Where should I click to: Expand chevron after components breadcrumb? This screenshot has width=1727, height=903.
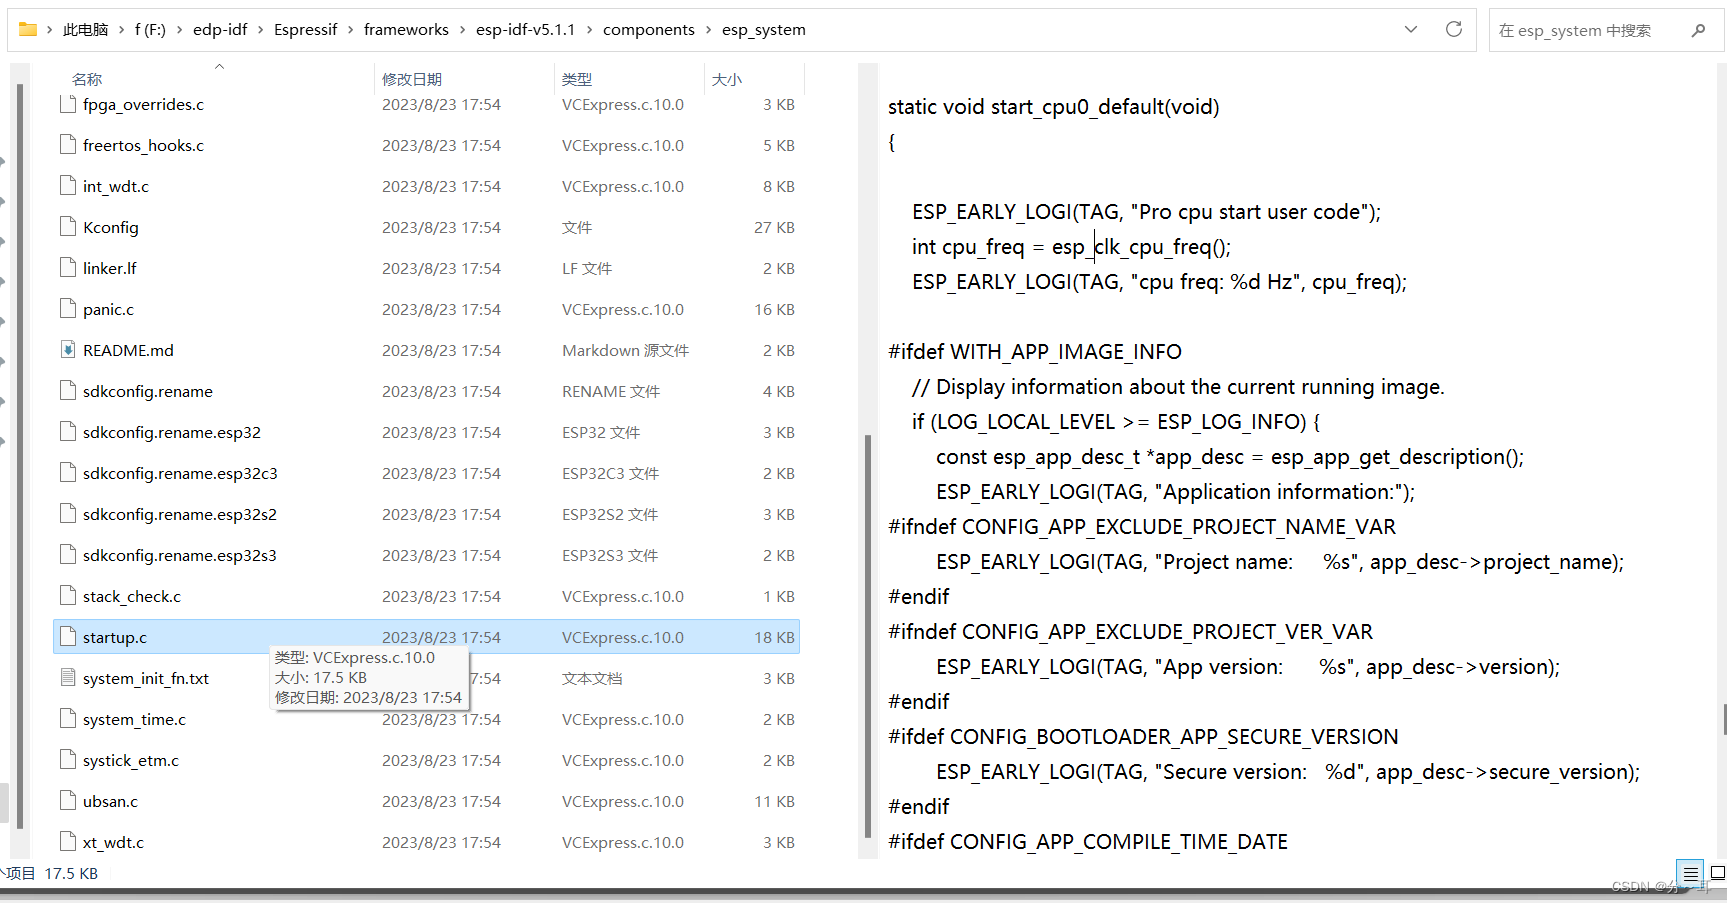point(709,30)
